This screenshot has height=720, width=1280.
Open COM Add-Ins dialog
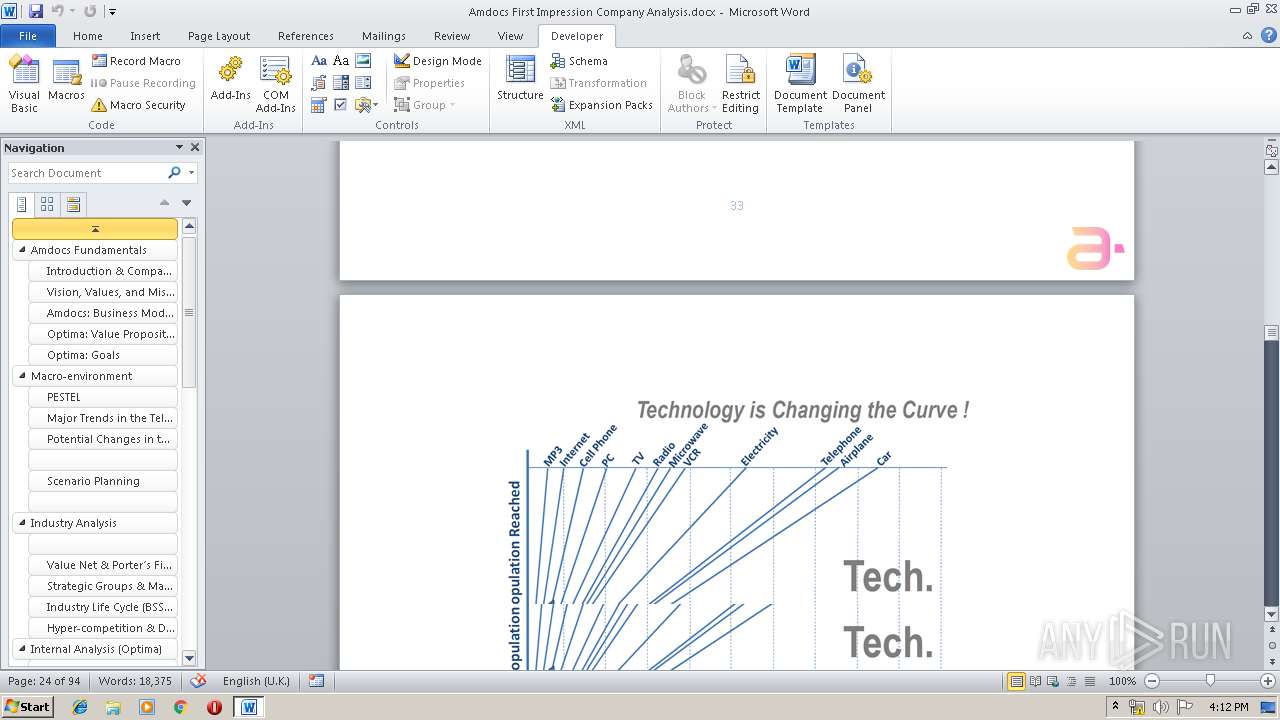(x=275, y=84)
